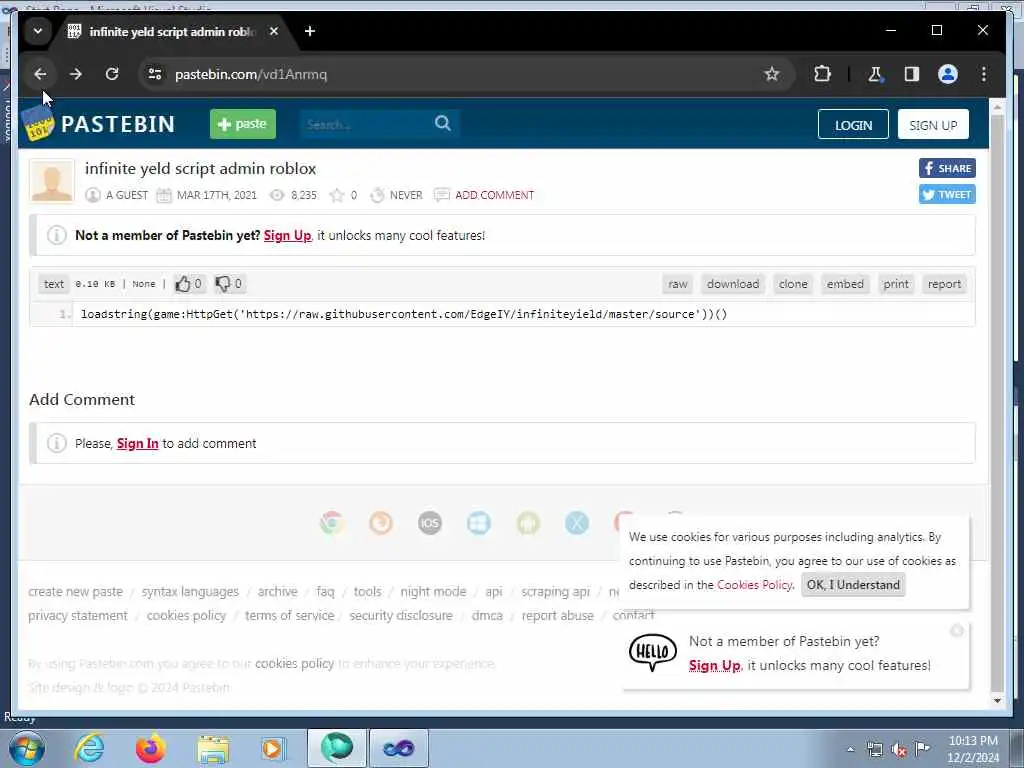Report this paste
The image size is (1024, 768).
pos(944,284)
